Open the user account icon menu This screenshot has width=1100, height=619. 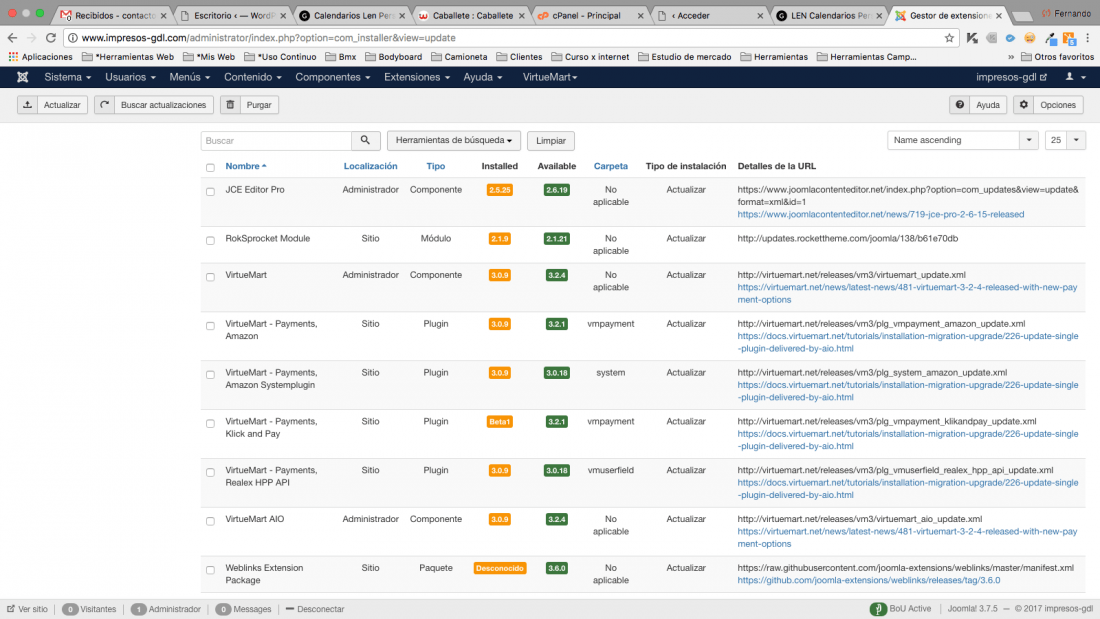(x=1075, y=77)
